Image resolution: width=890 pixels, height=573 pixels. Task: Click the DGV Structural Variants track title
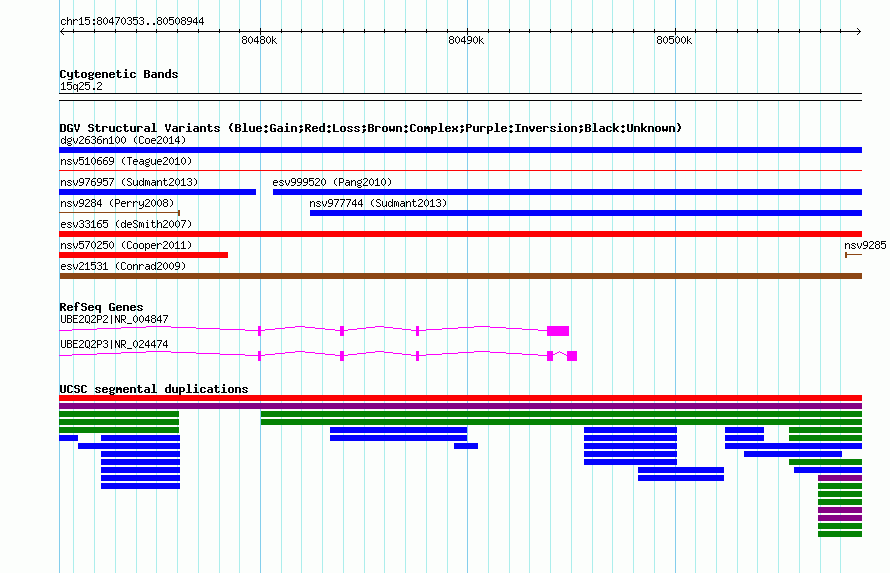371,128
